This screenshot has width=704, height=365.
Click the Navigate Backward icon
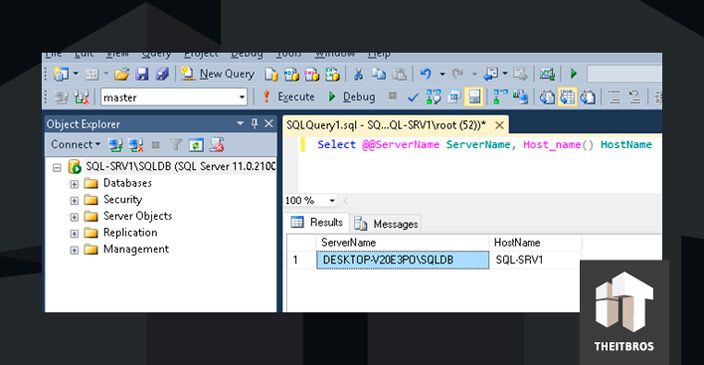pos(490,74)
